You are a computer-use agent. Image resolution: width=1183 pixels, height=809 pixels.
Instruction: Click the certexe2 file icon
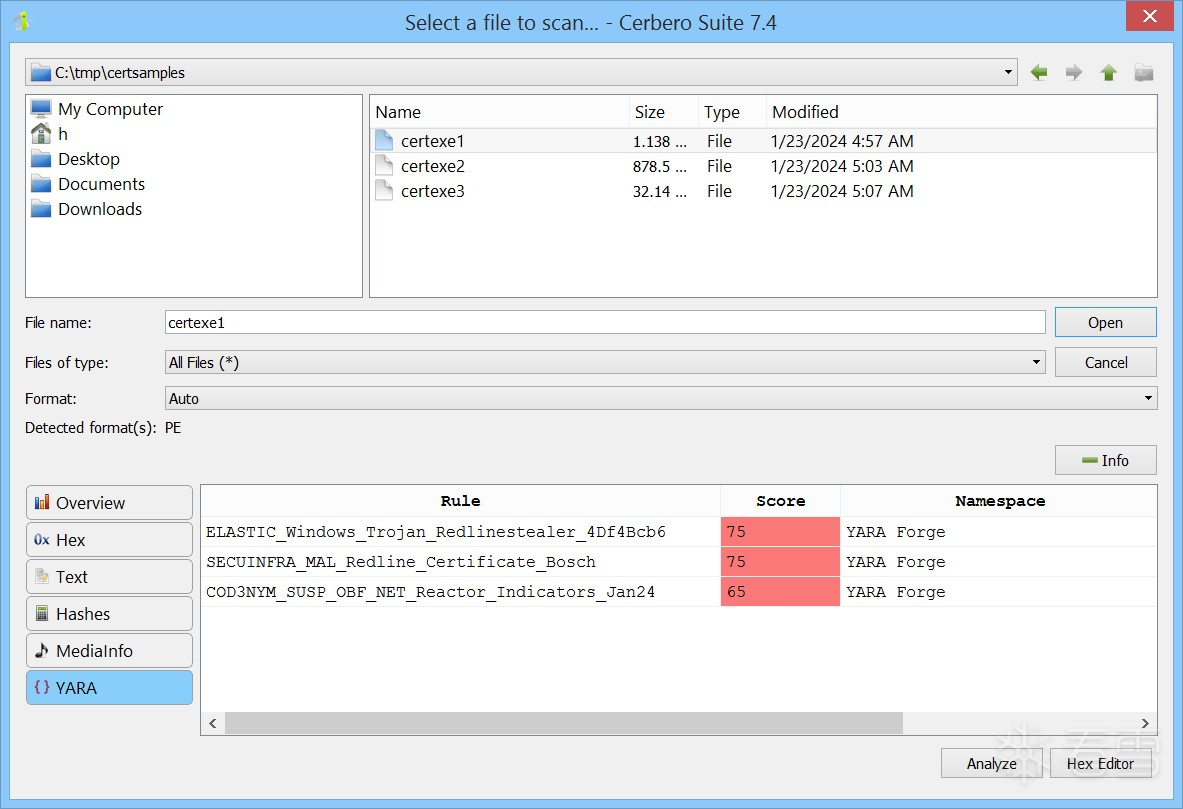click(x=384, y=165)
